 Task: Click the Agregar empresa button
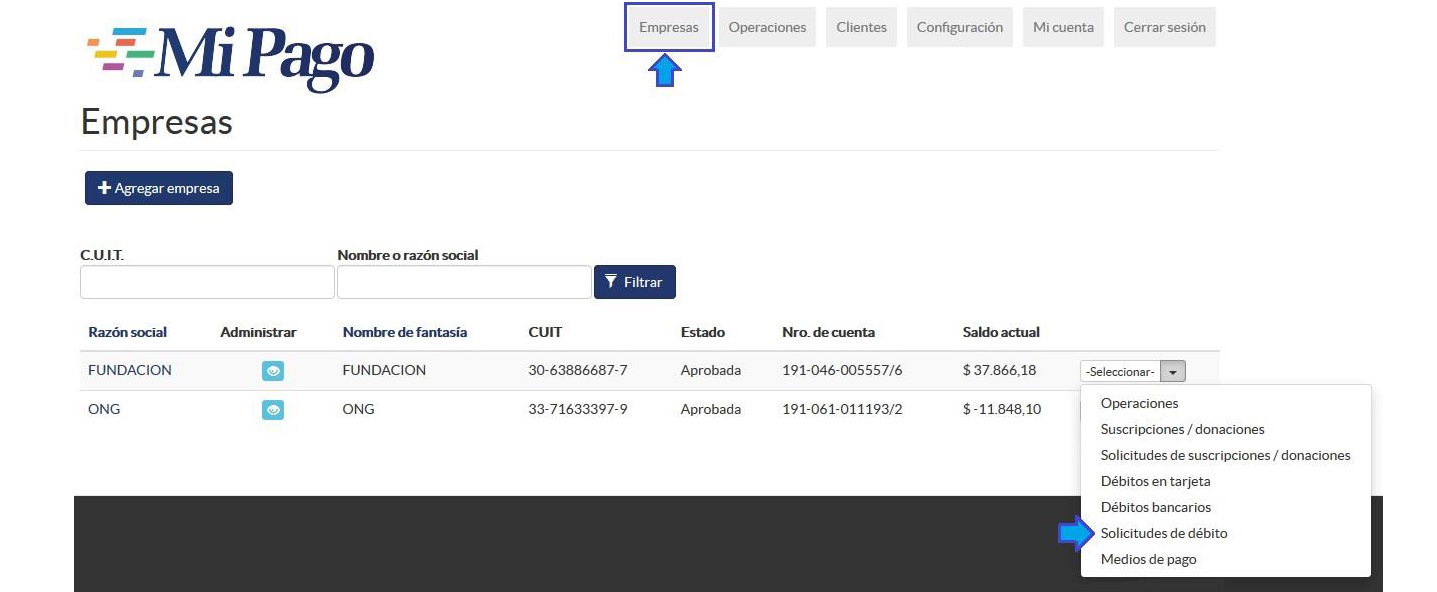coord(159,188)
